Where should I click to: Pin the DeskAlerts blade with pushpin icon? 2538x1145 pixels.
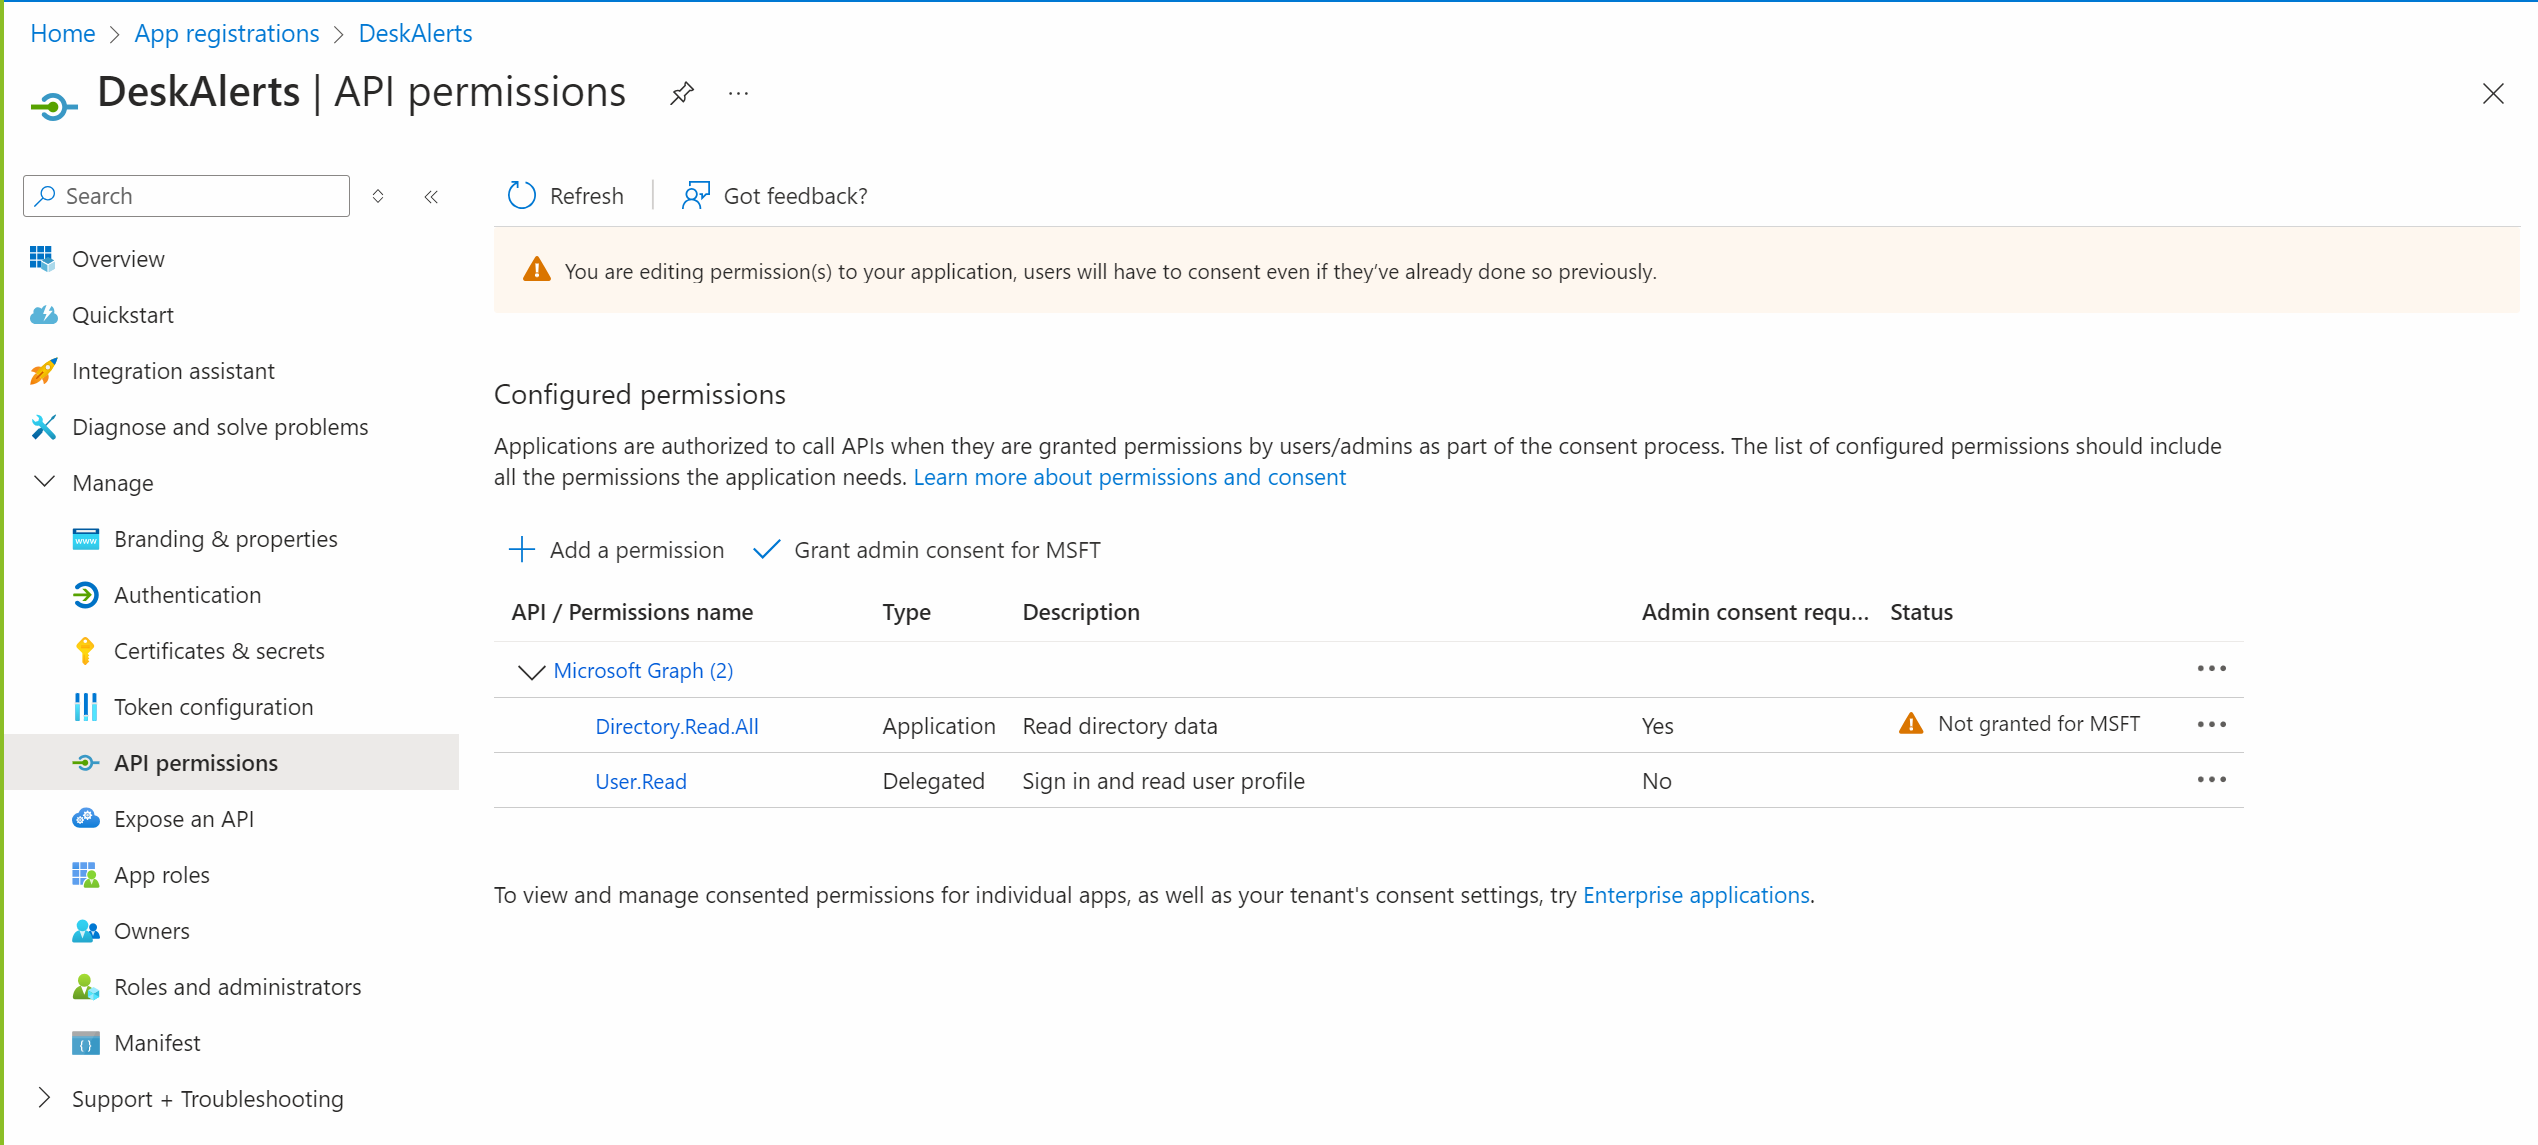(x=682, y=93)
